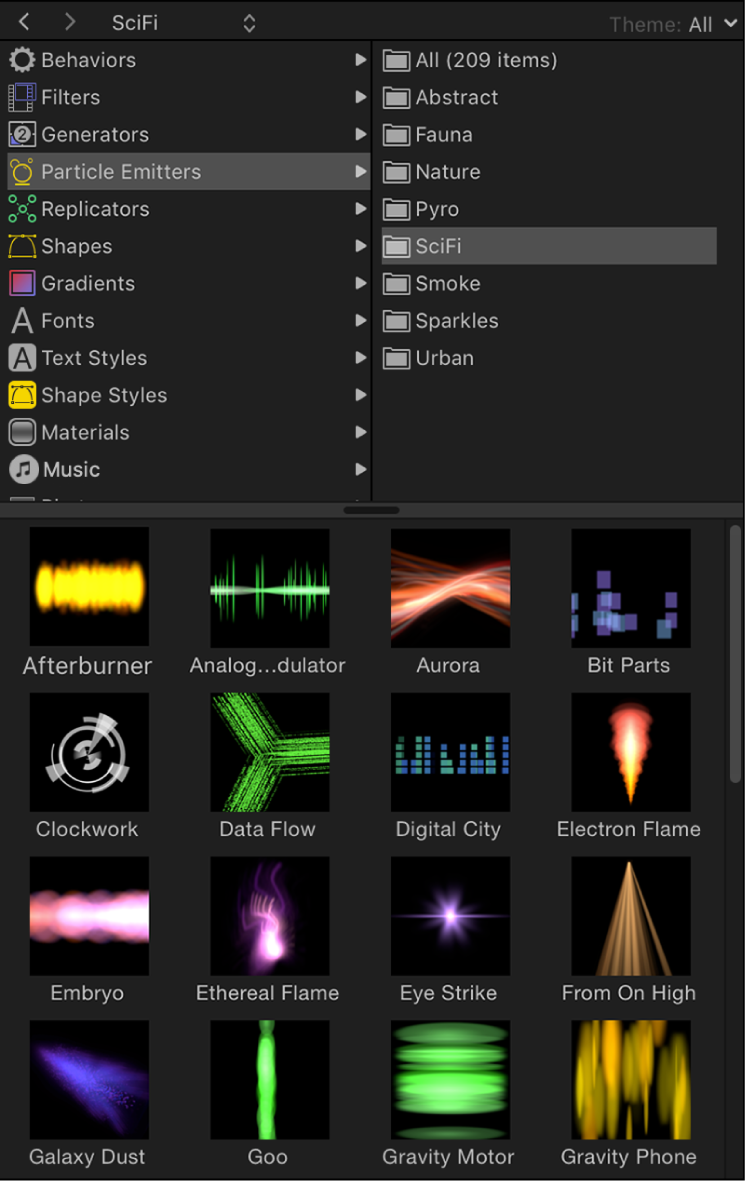Click the Materials icon
Screen dimensions: 747x1181
tap(22, 432)
